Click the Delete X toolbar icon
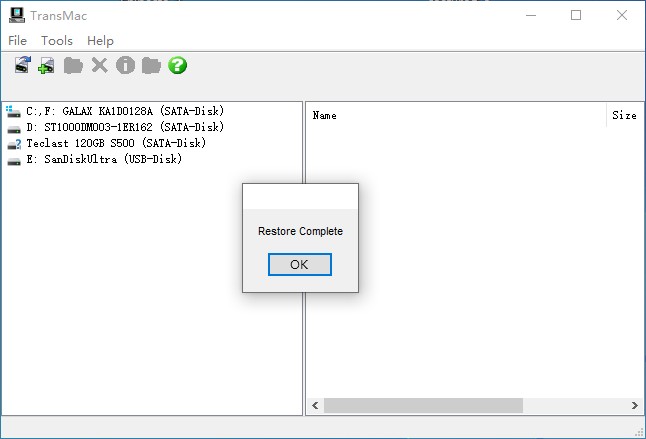 click(x=99, y=65)
